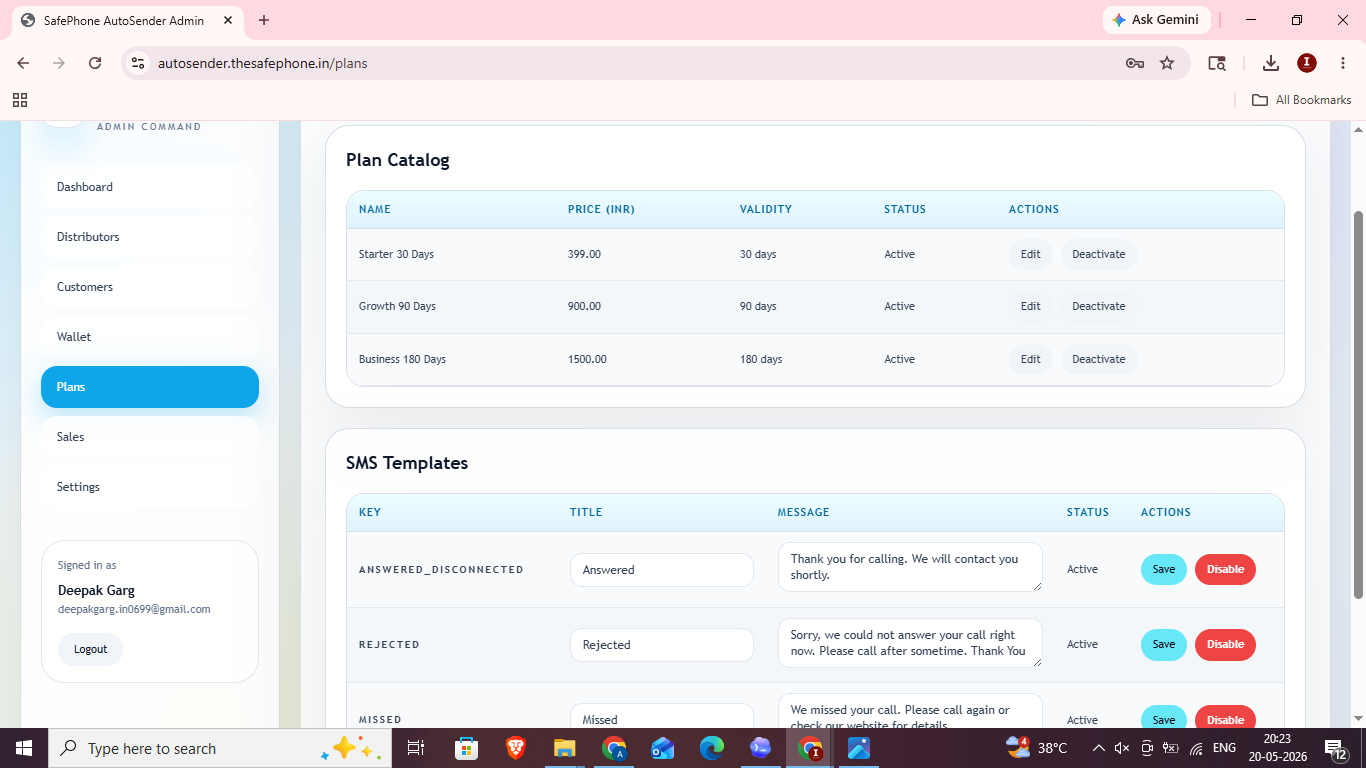Open Sales in the sidebar
This screenshot has width=1366, height=768.
pos(150,437)
